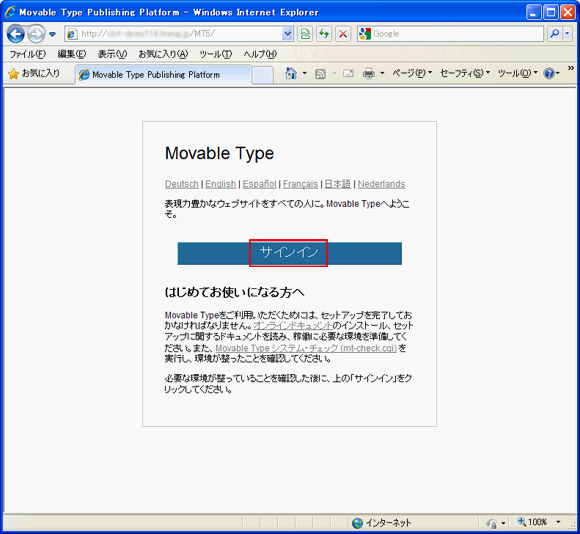This screenshot has width=580, height=534.
Task: Open the お気に入り(A) menu
Action: click(163, 54)
